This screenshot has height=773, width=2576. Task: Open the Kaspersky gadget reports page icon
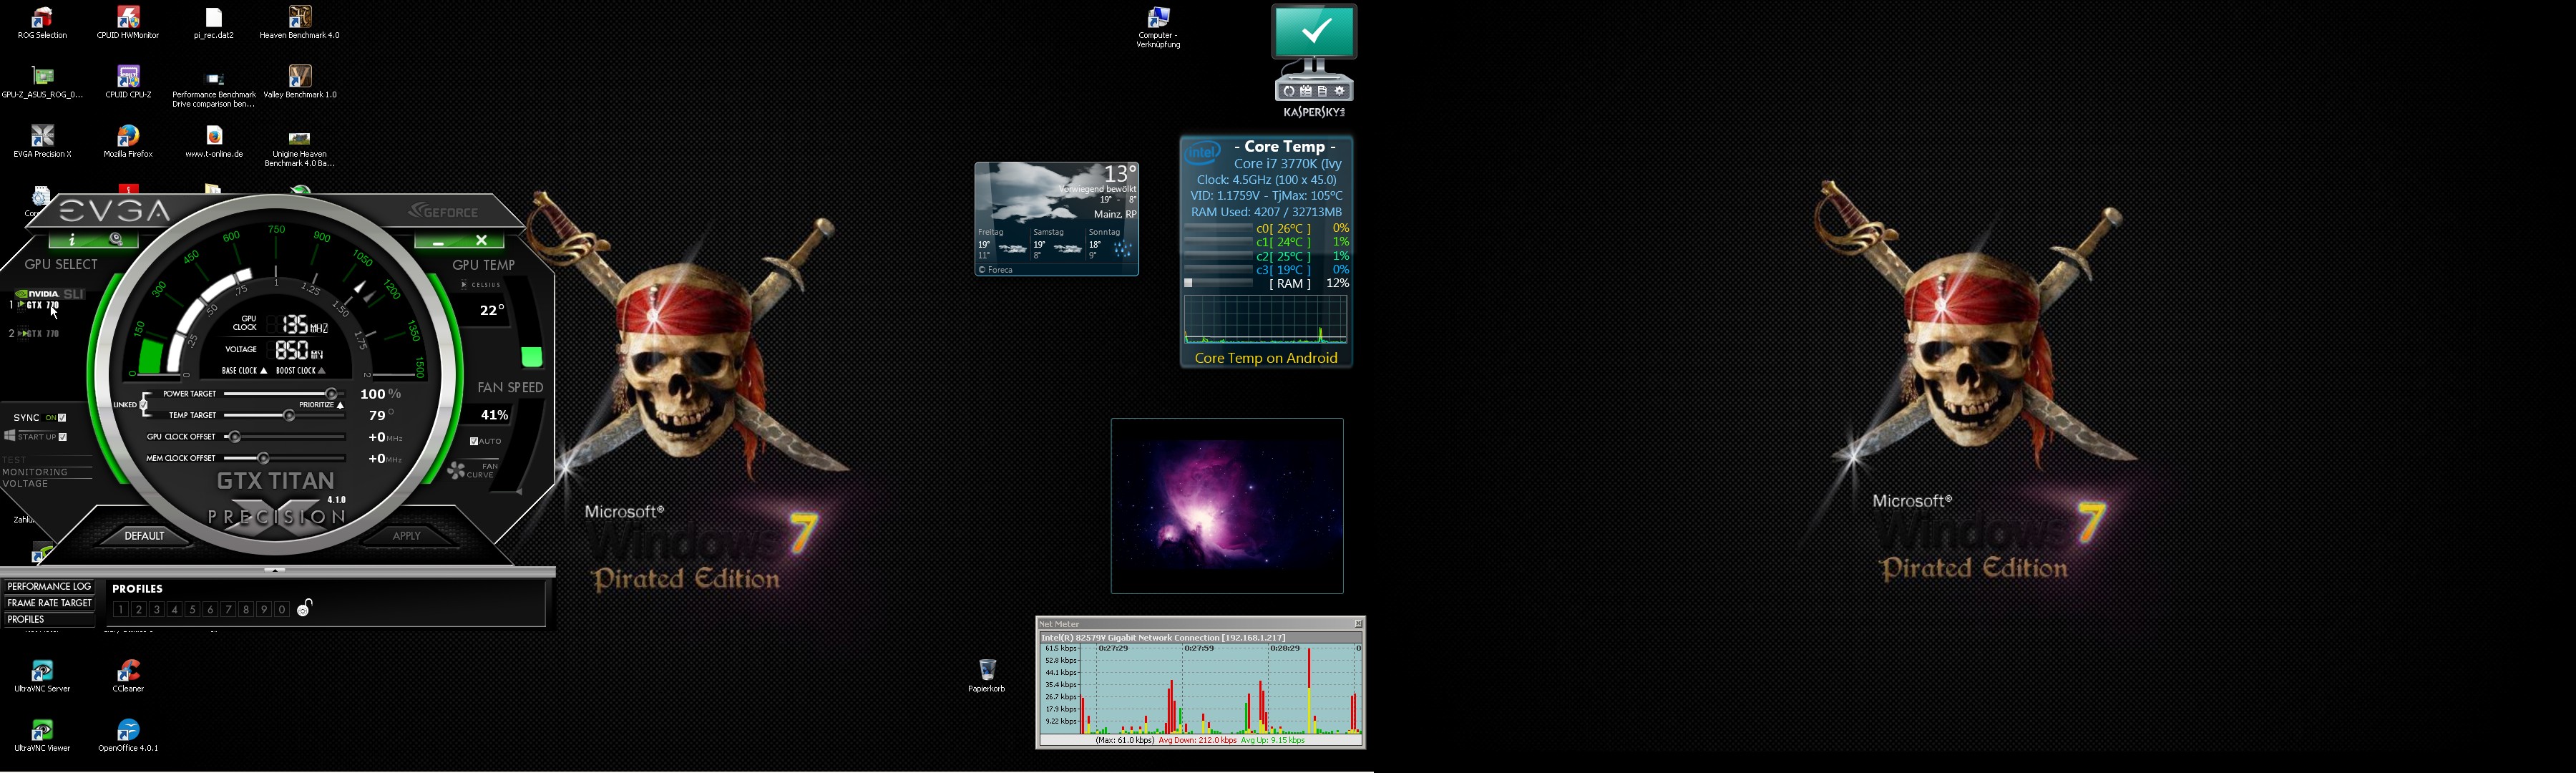click(1323, 92)
